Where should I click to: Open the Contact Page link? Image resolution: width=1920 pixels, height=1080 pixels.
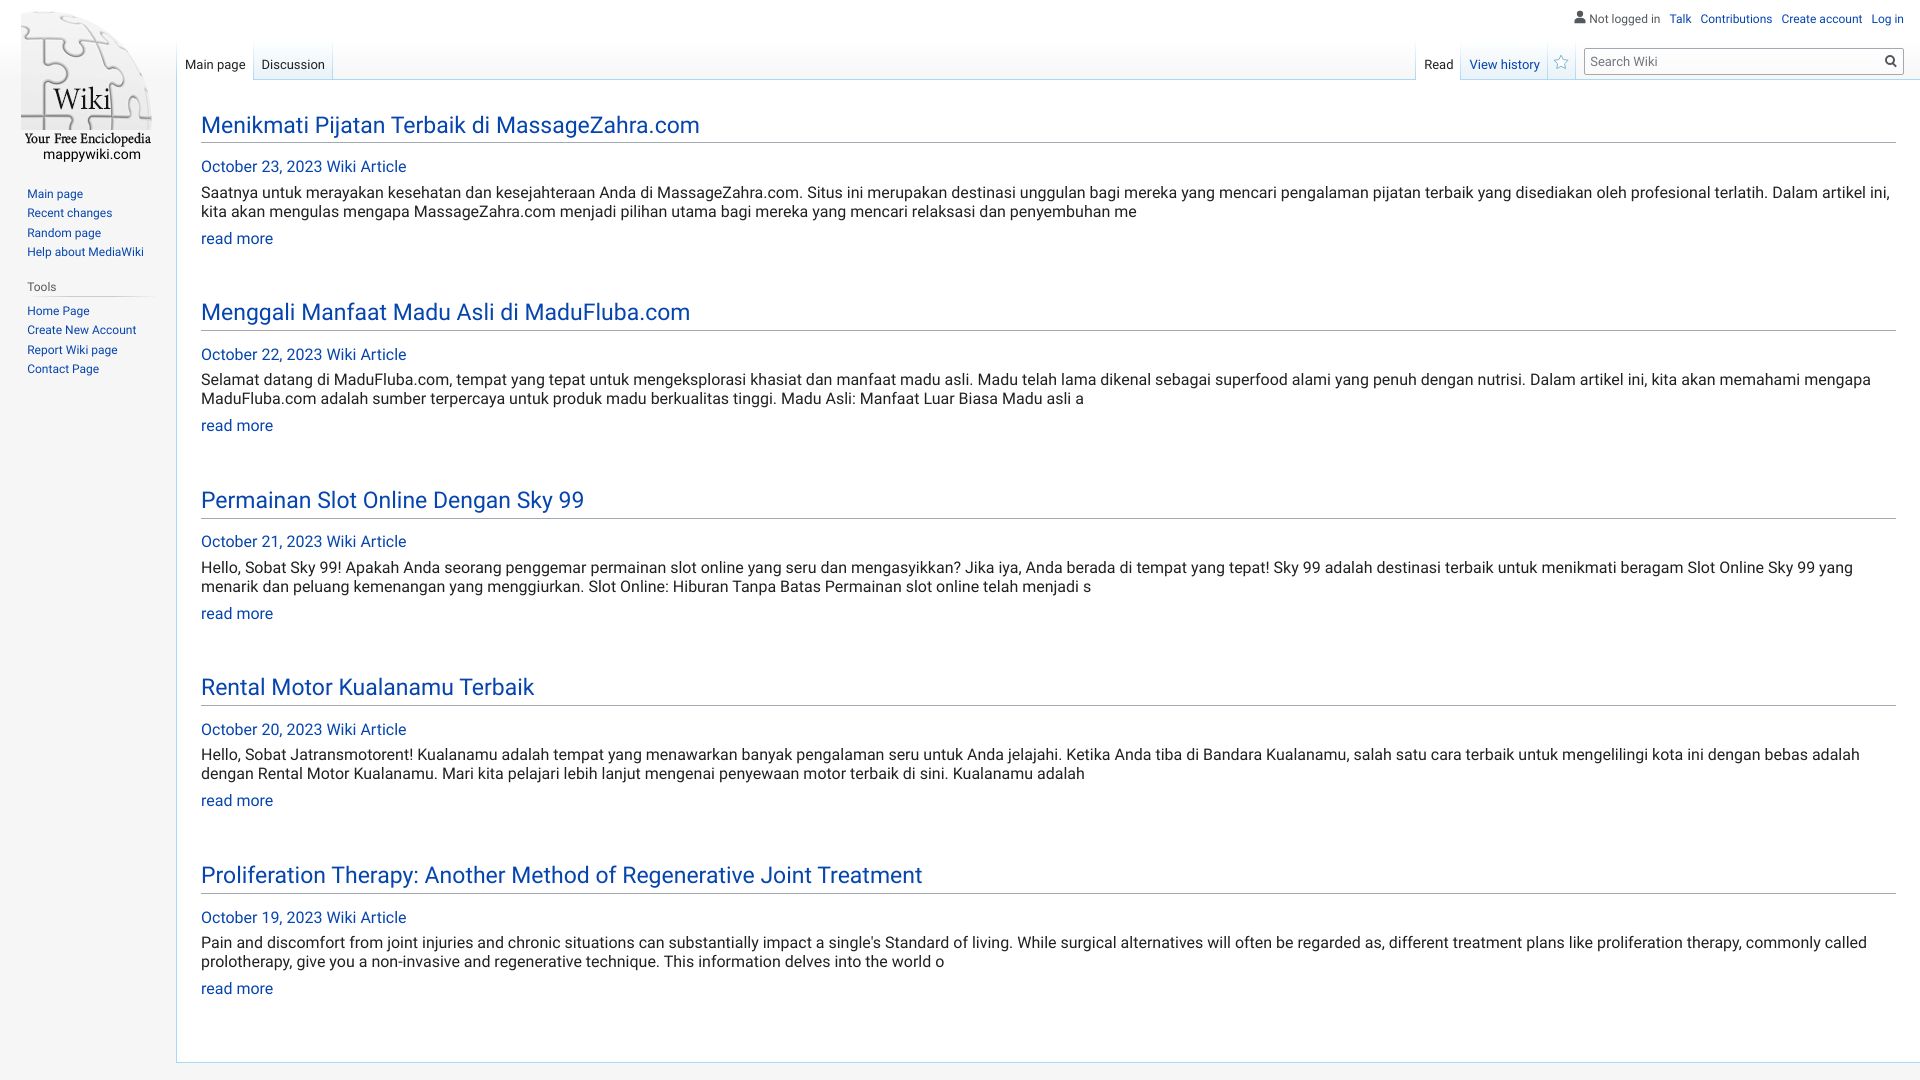[x=63, y=369]
